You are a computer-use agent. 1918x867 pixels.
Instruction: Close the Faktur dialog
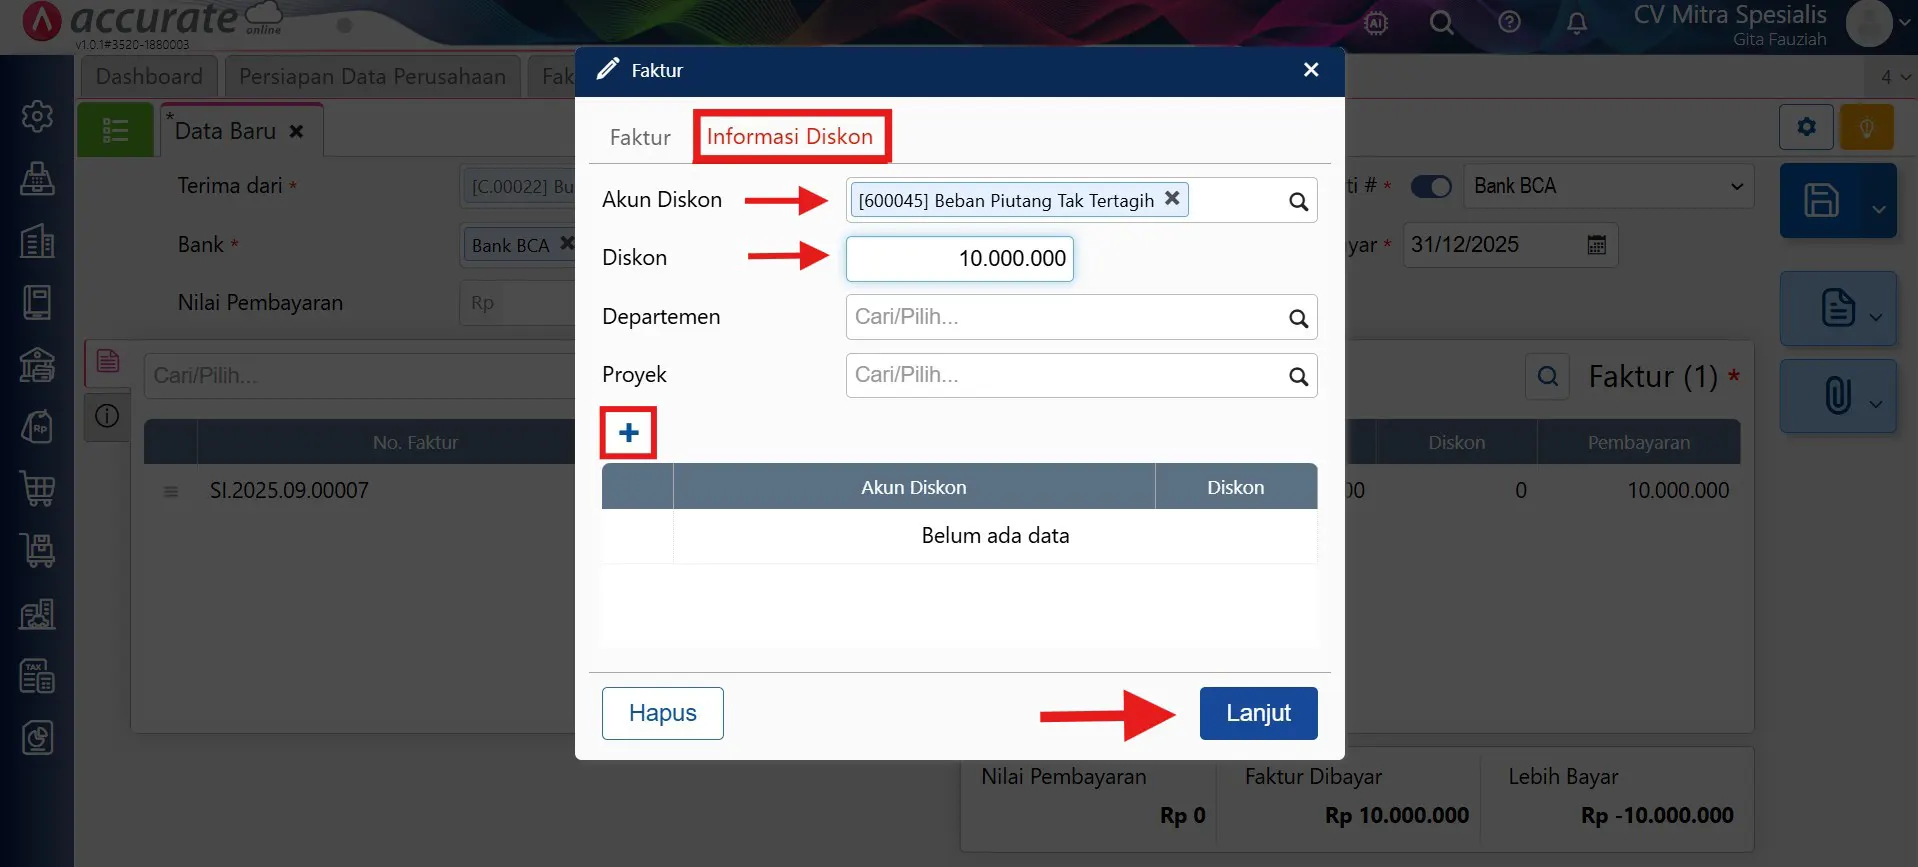[x=1311, y=70]
